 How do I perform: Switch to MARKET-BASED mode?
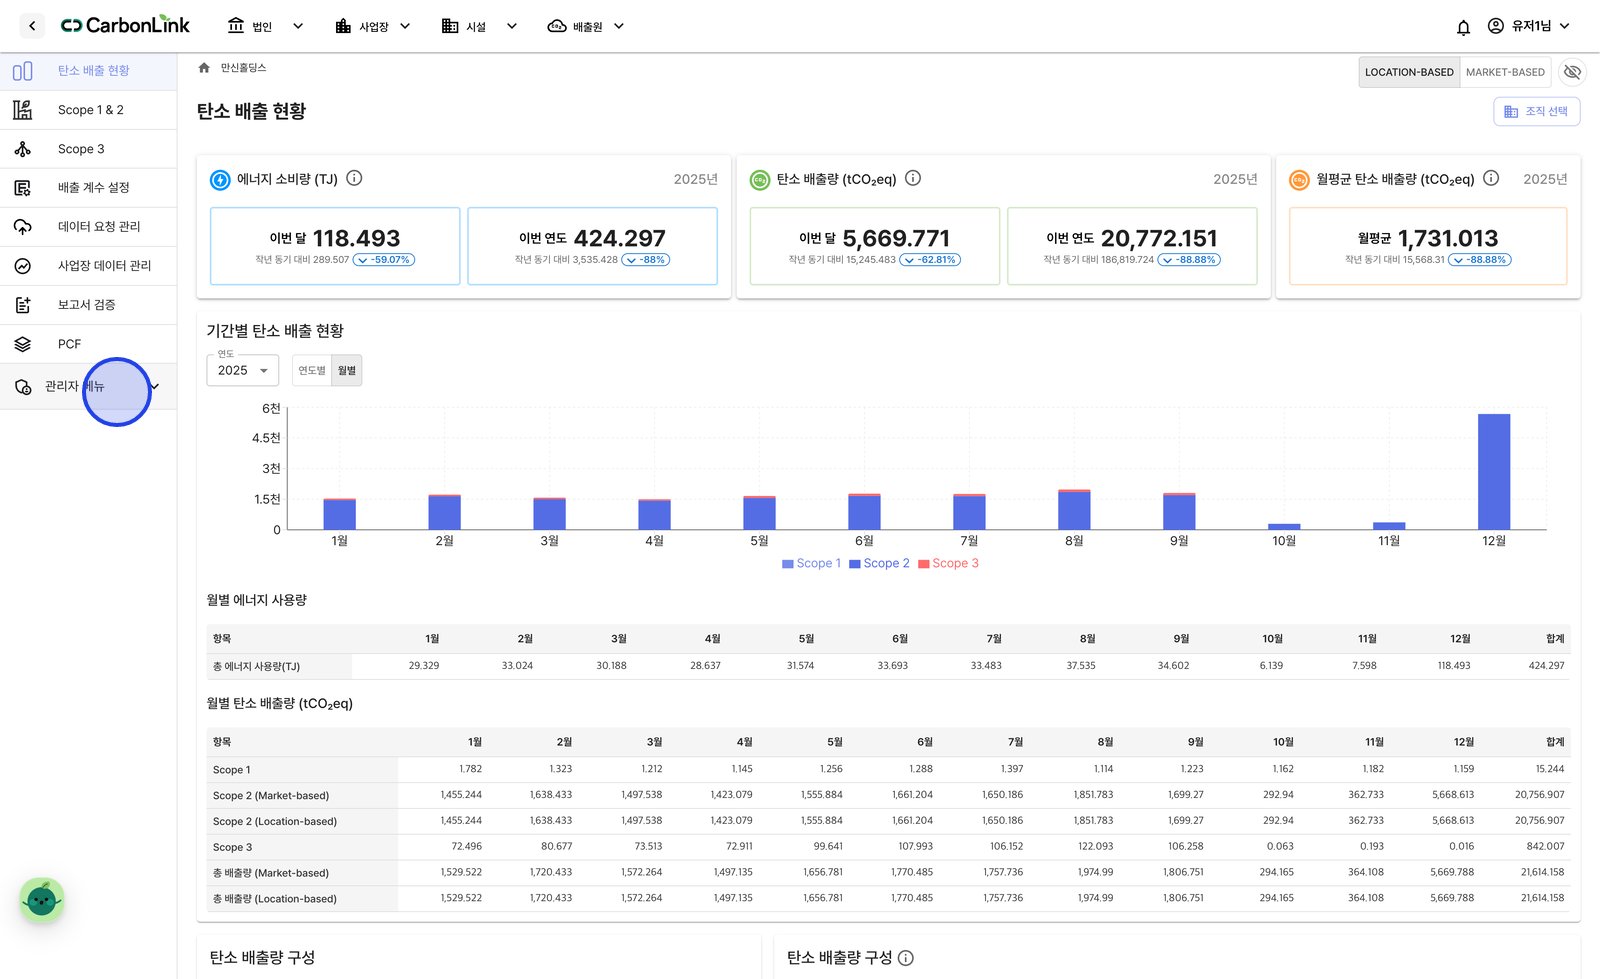[x=1505, y=72]
